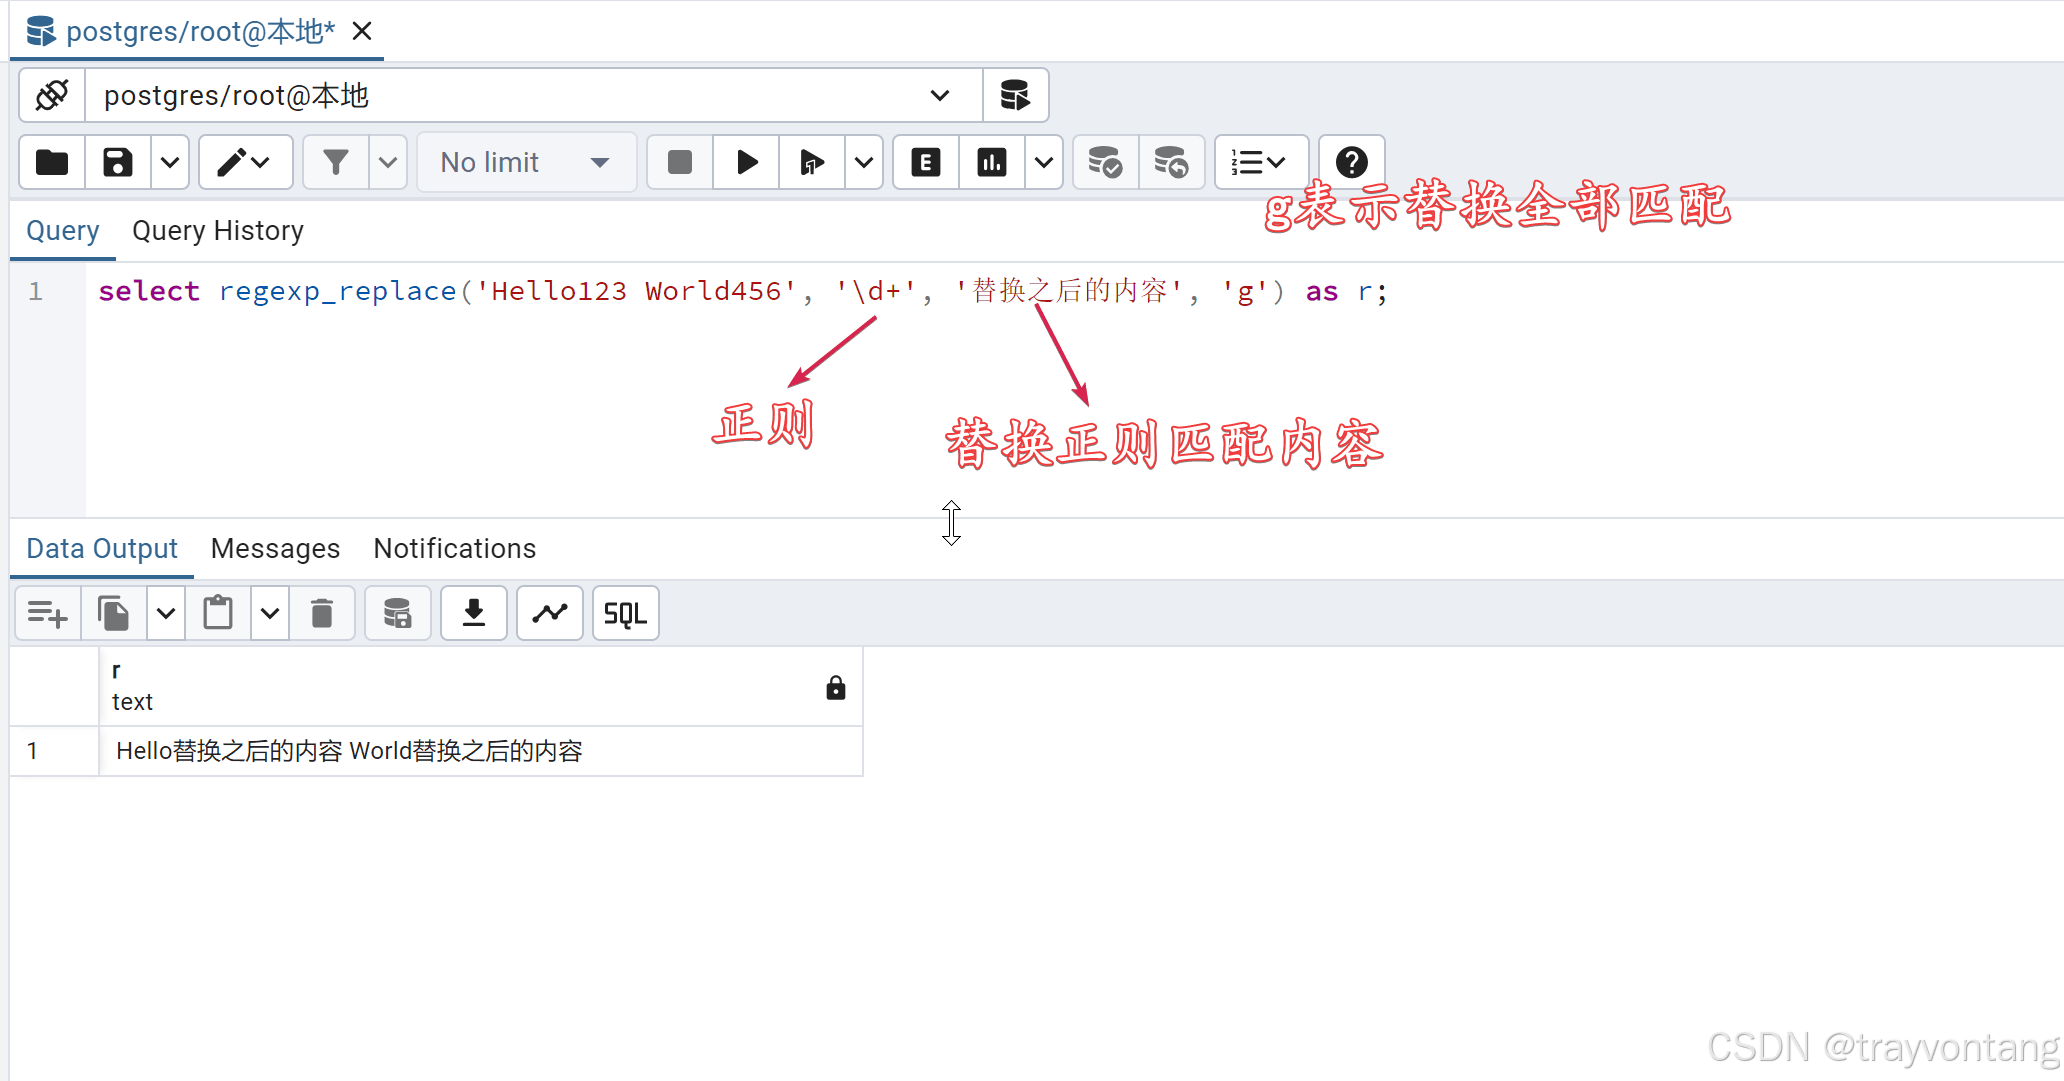This screenshot has width=2064, height=1081.
Task: Open the Notifications tab
Action: click(x=455, y=549)
